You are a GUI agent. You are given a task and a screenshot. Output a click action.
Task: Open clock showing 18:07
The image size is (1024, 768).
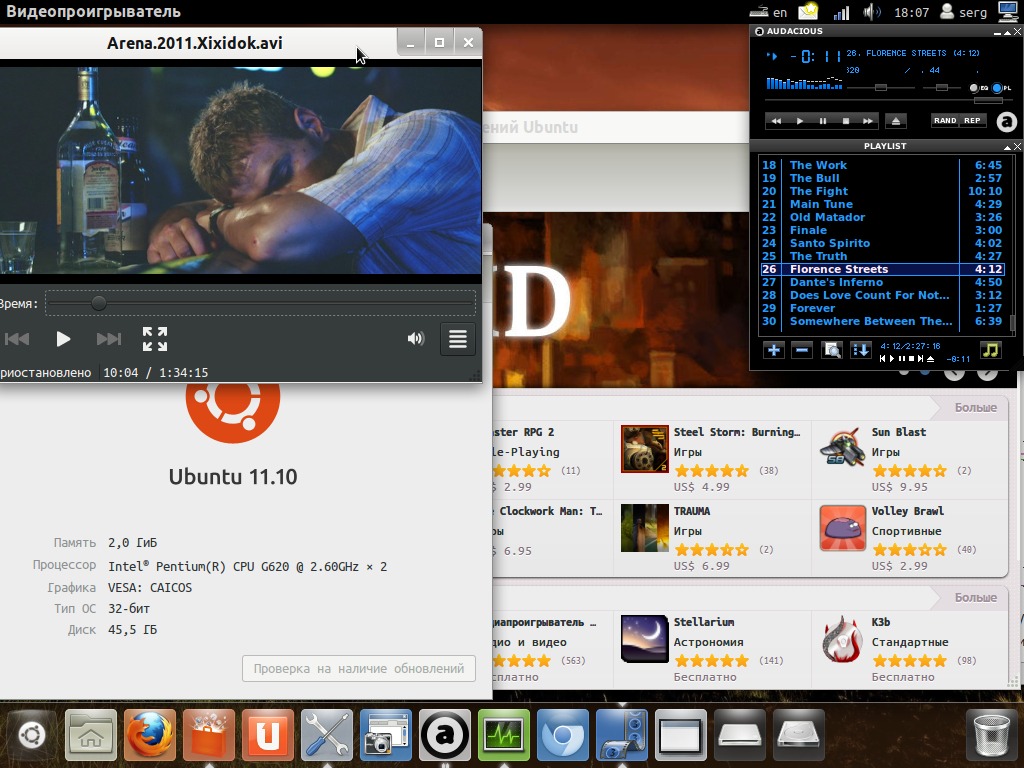pyautogui.click(x=911, y=12)
